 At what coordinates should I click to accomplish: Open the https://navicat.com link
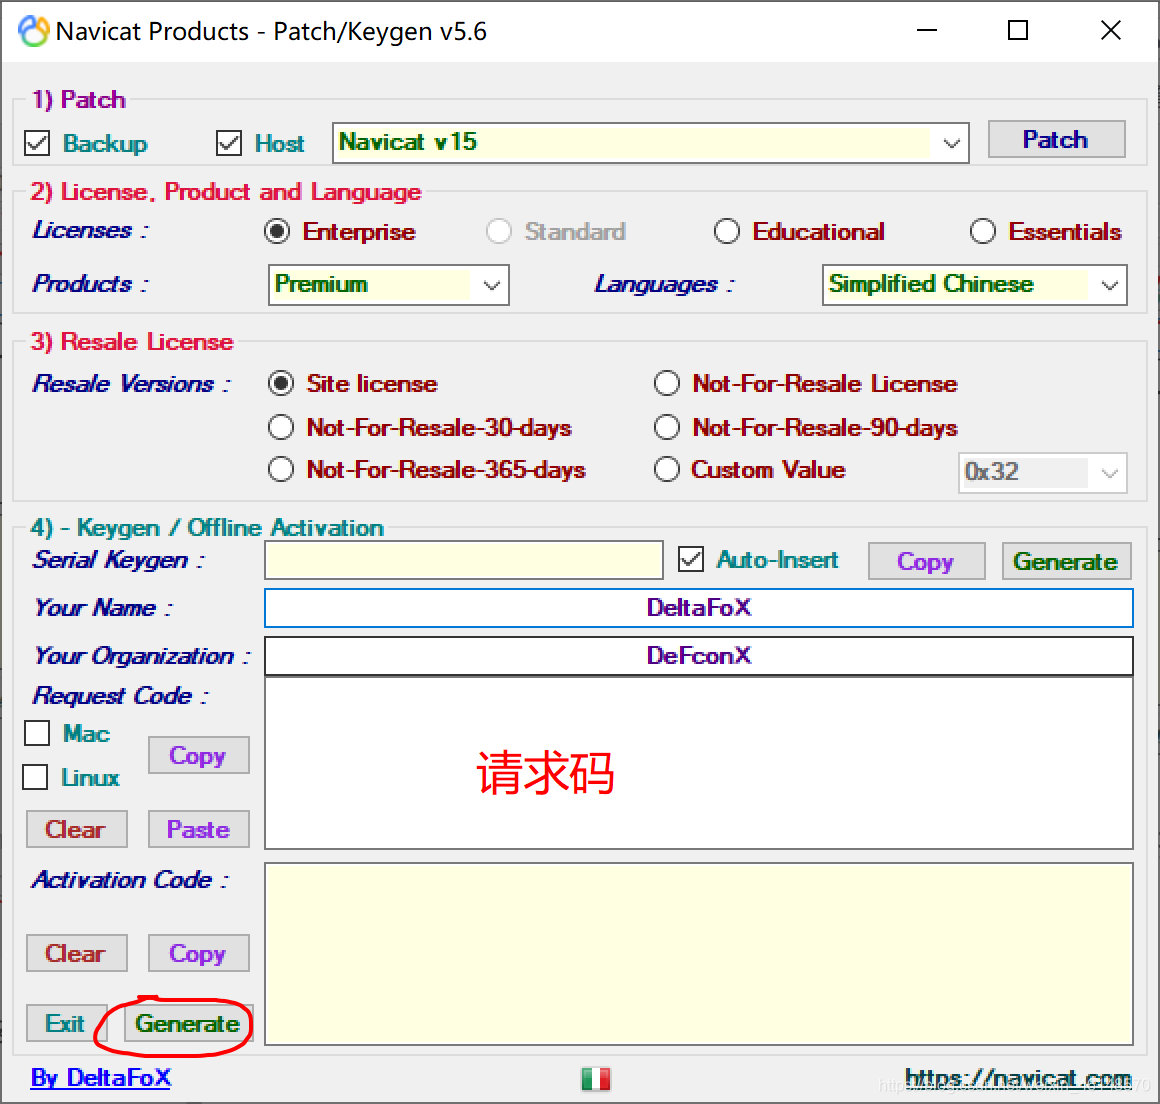[x=1018, y=1078]
